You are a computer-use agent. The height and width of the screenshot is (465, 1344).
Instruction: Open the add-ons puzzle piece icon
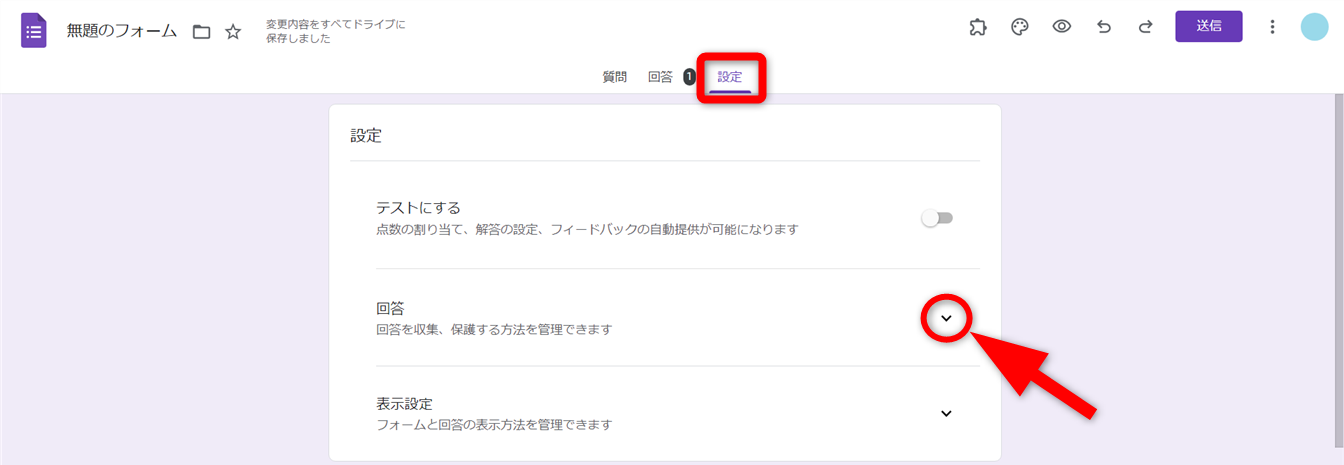tap(978, 27)
